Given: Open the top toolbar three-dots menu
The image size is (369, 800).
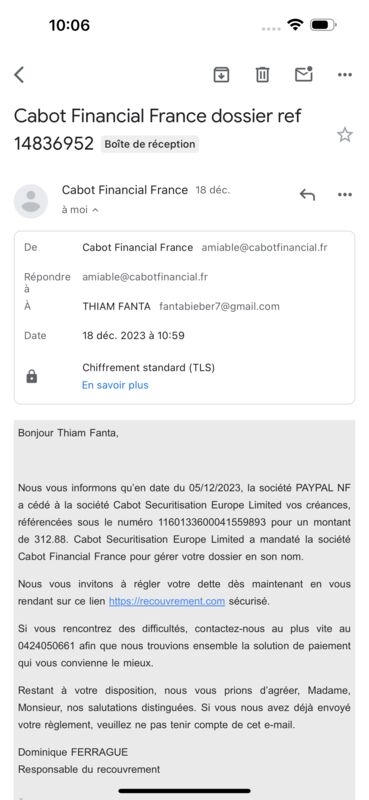Looking at the screenshot, I should coord(345,75).
